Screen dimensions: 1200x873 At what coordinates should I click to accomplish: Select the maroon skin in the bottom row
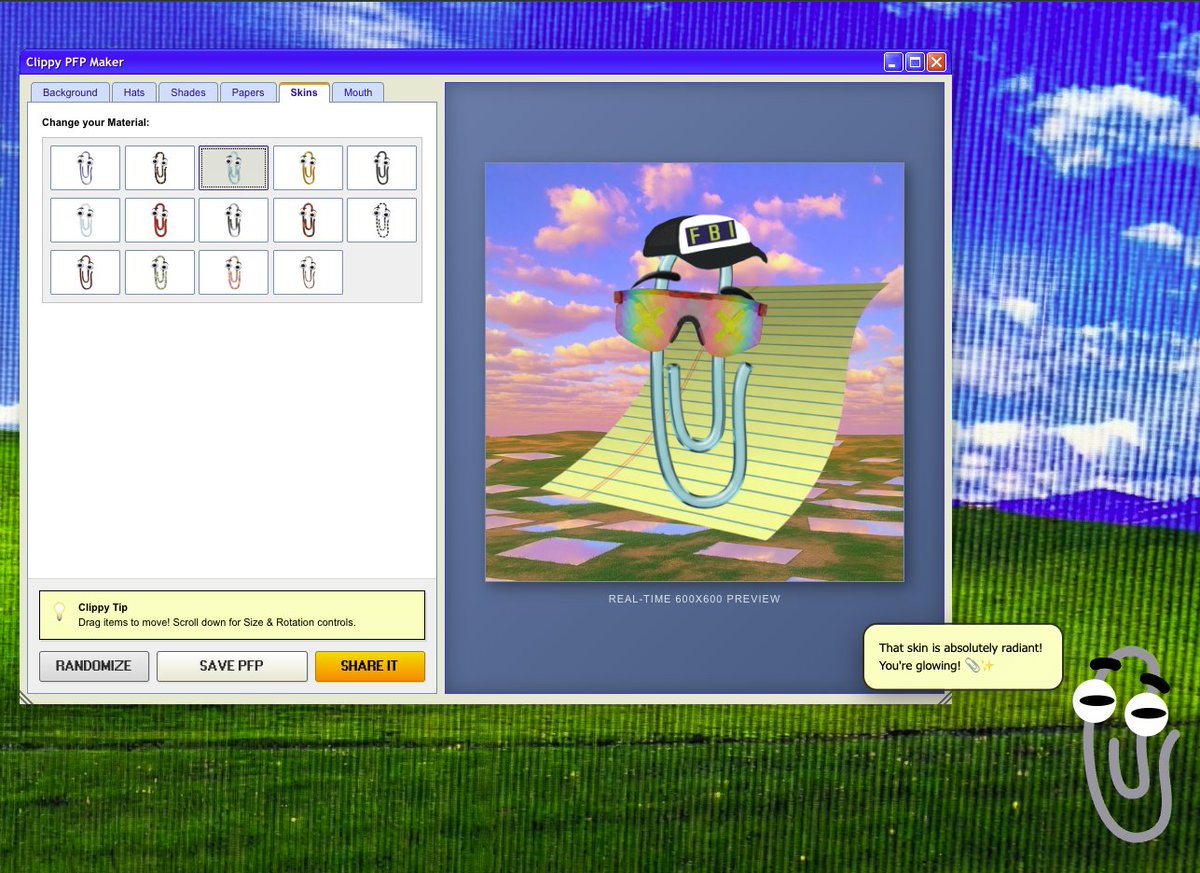click(85, 272)
